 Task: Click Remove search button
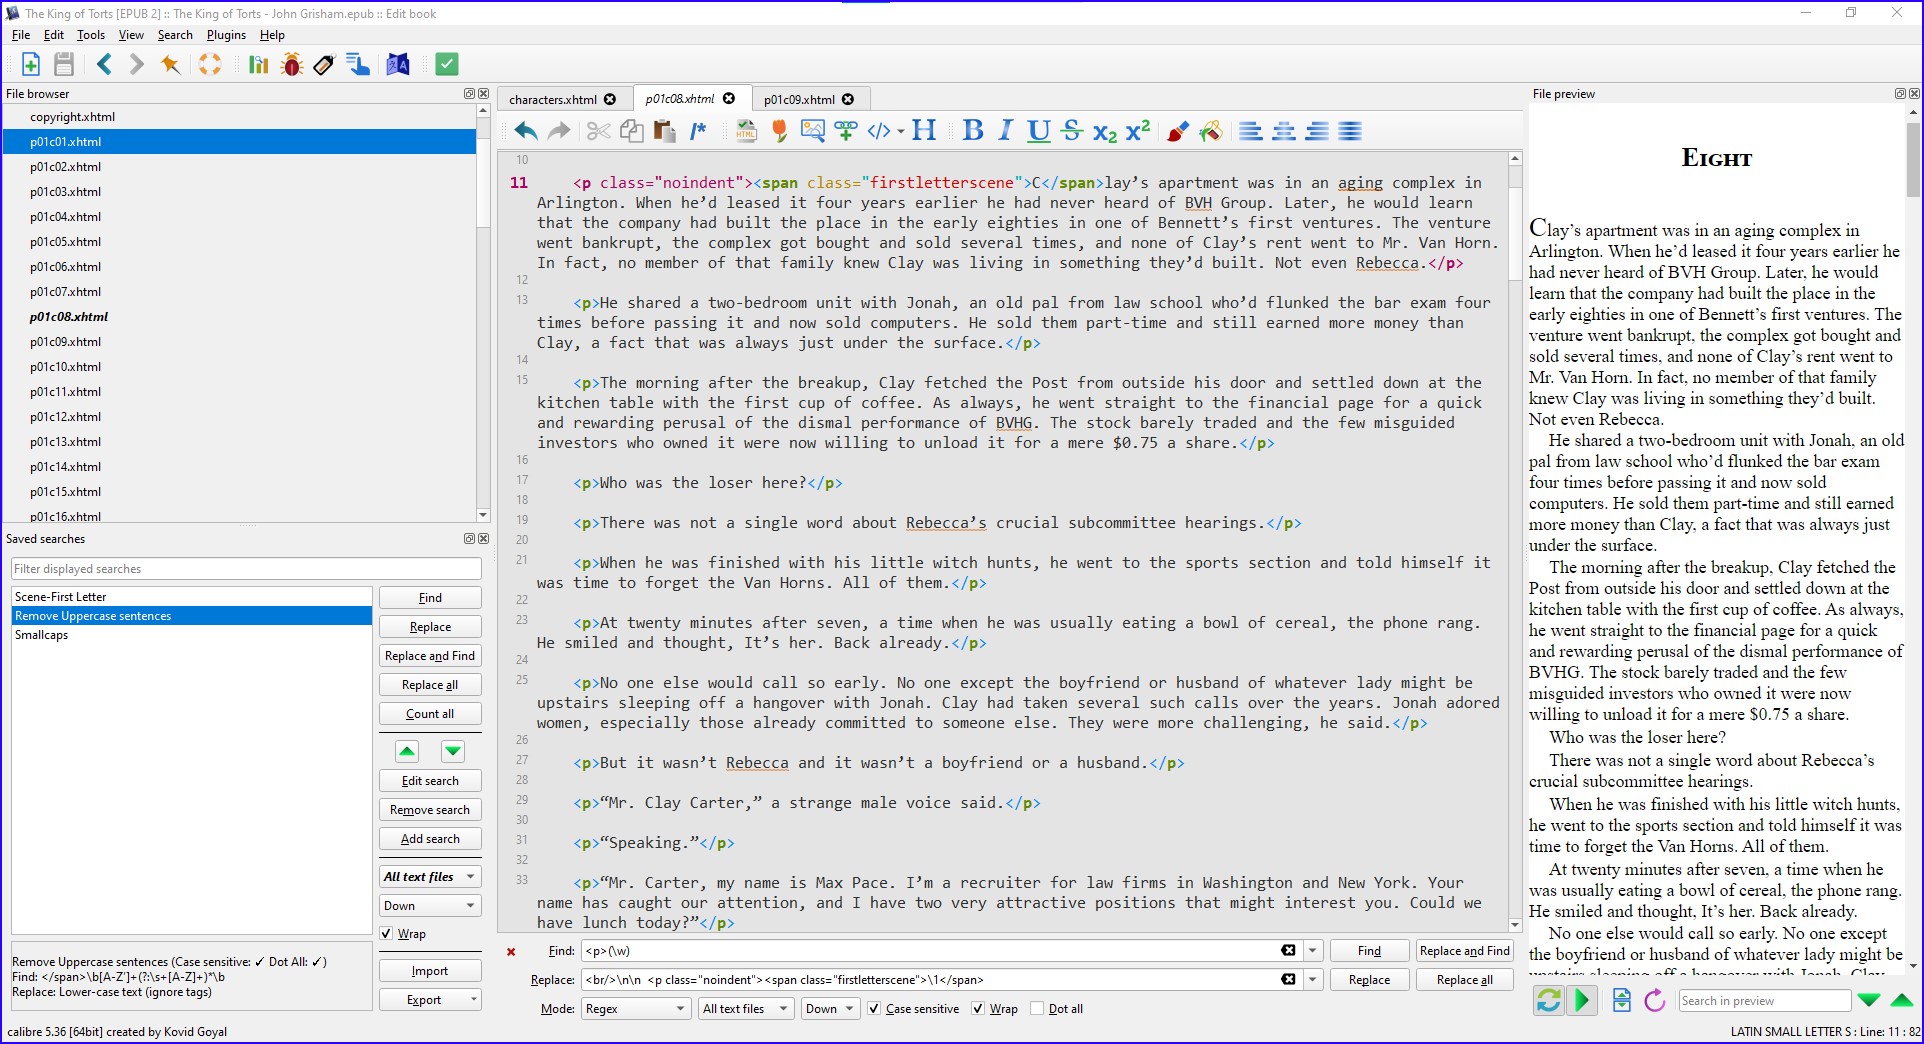(430, 809)
